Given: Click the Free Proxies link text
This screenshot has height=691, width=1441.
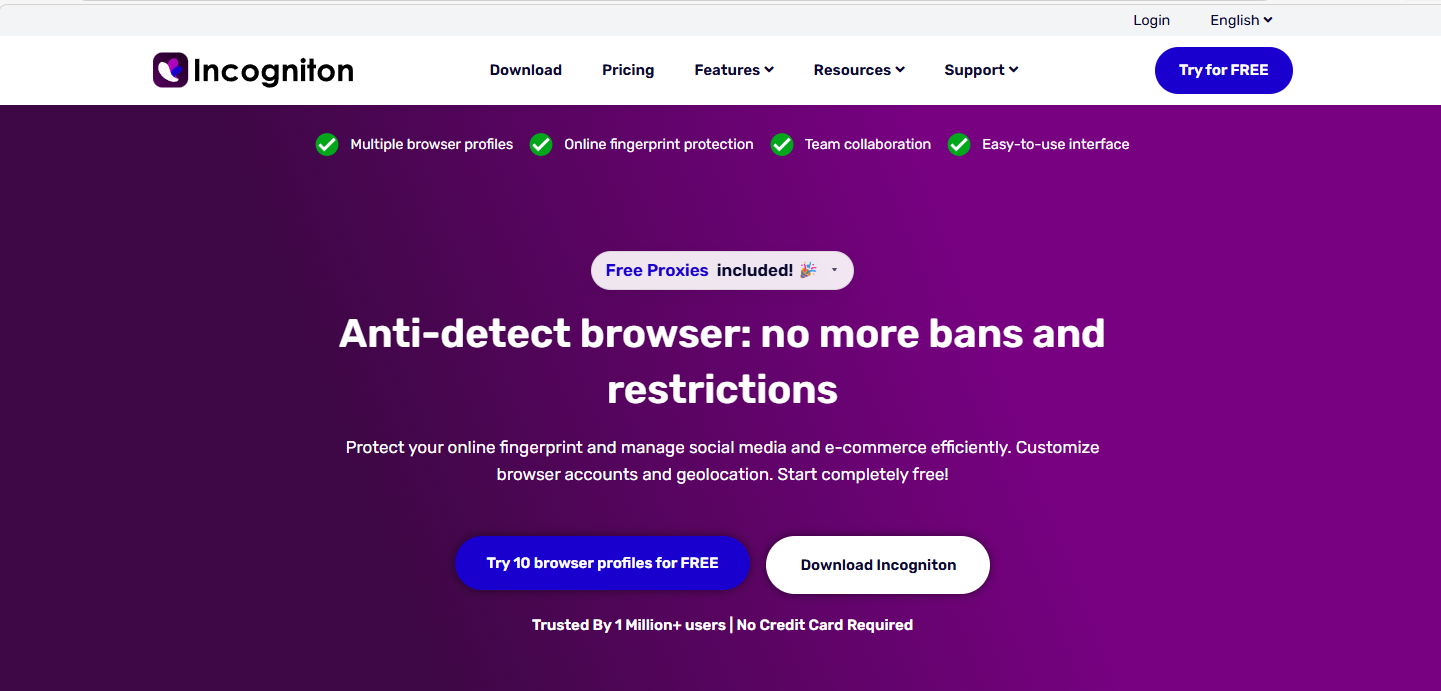Looking at the screenshot, I should point(657,270).
